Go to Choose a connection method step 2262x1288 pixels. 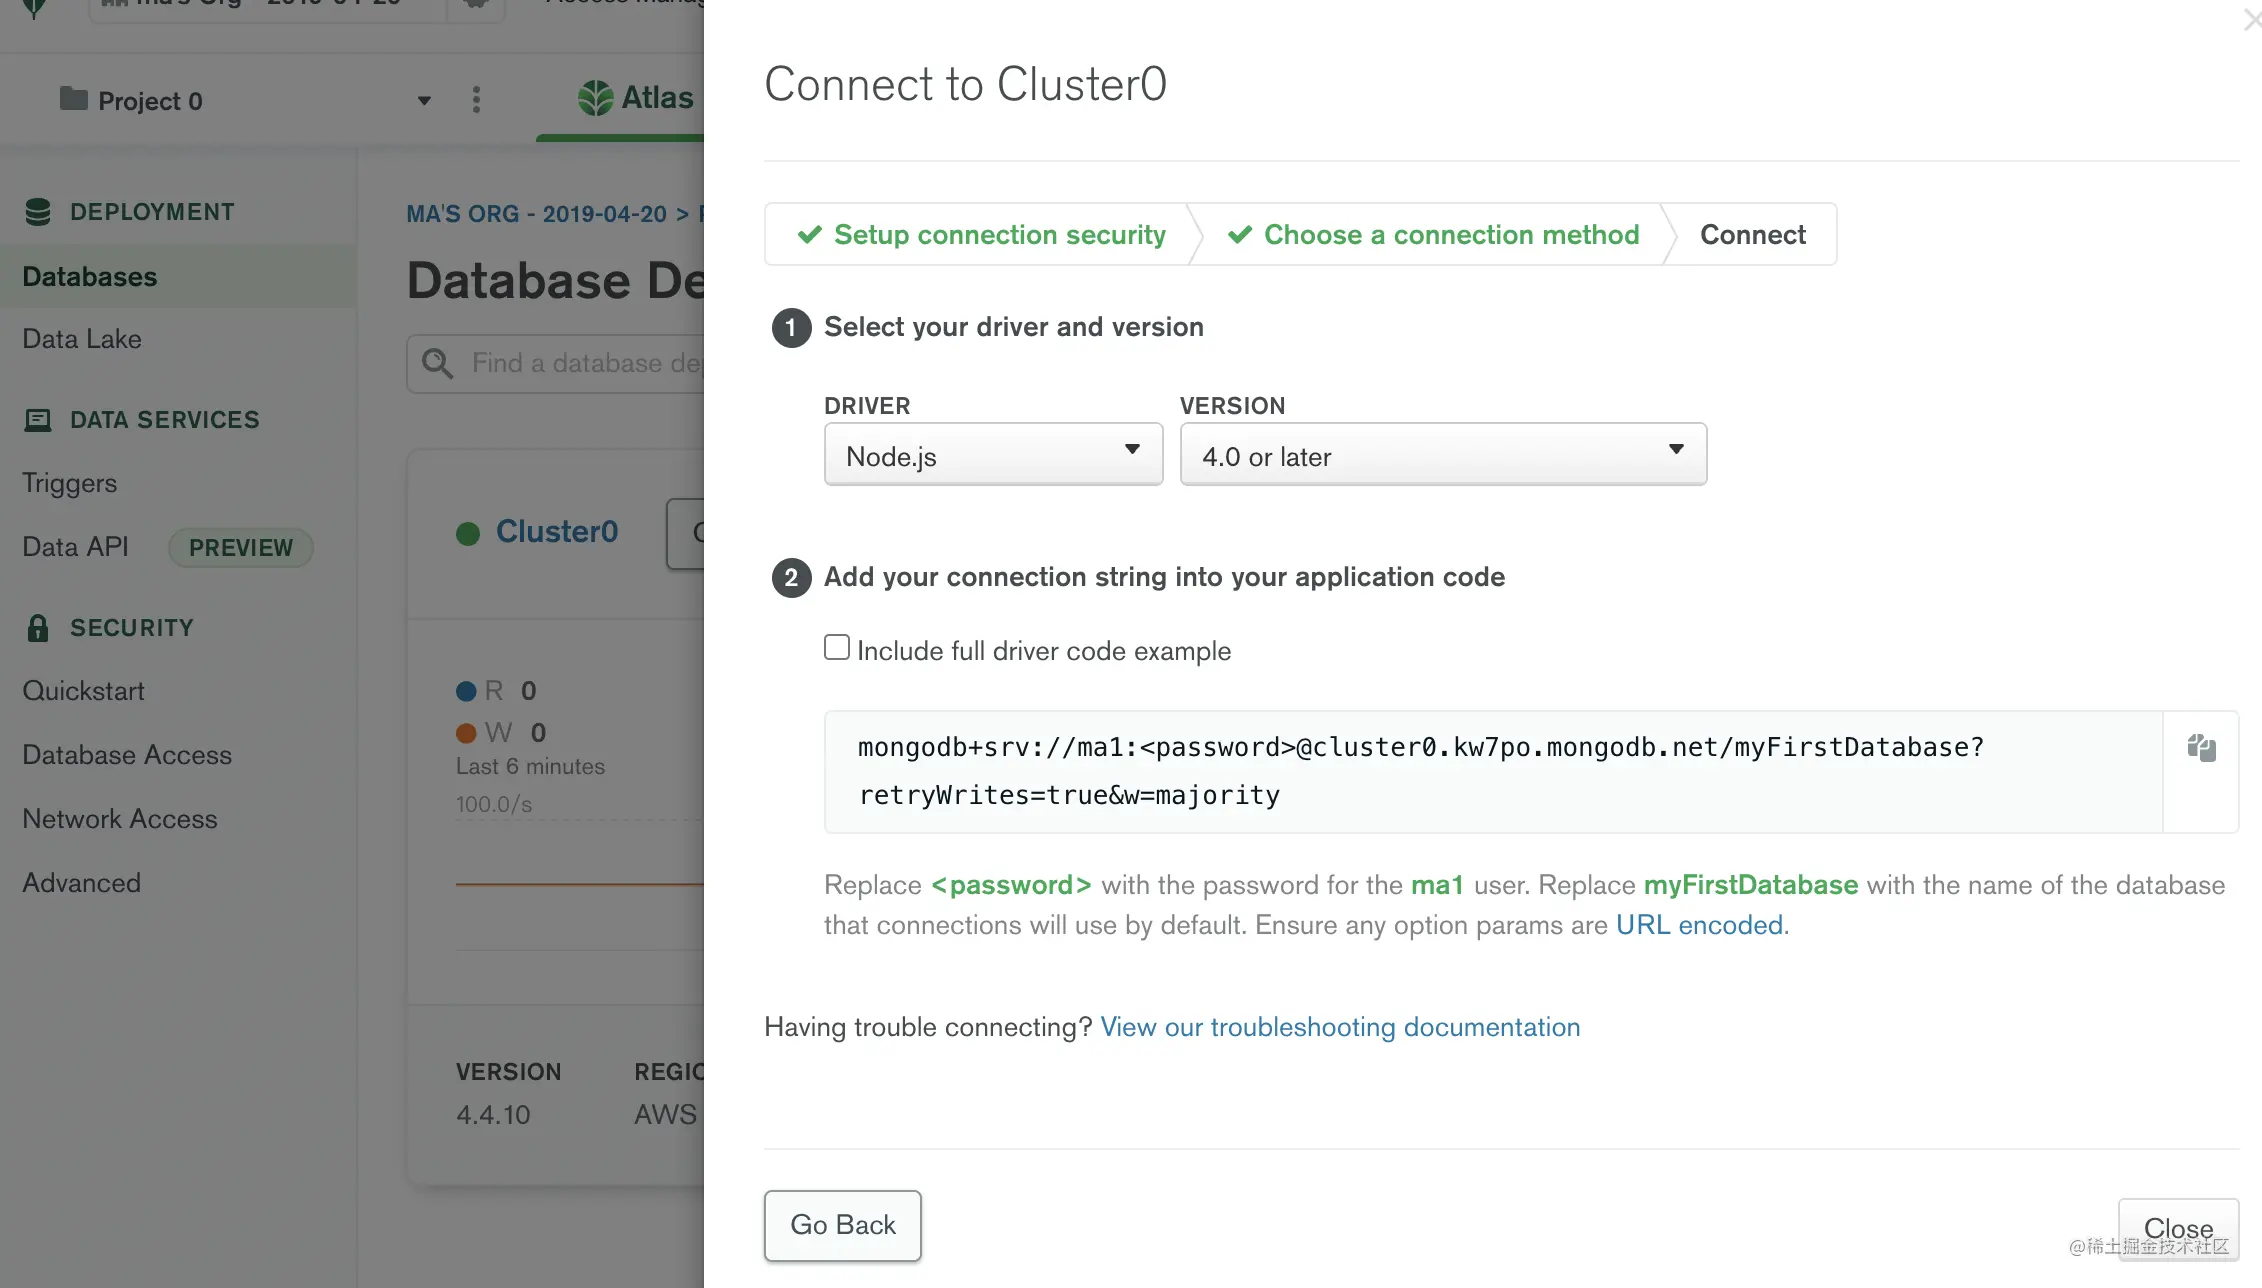pos(1434,235)
